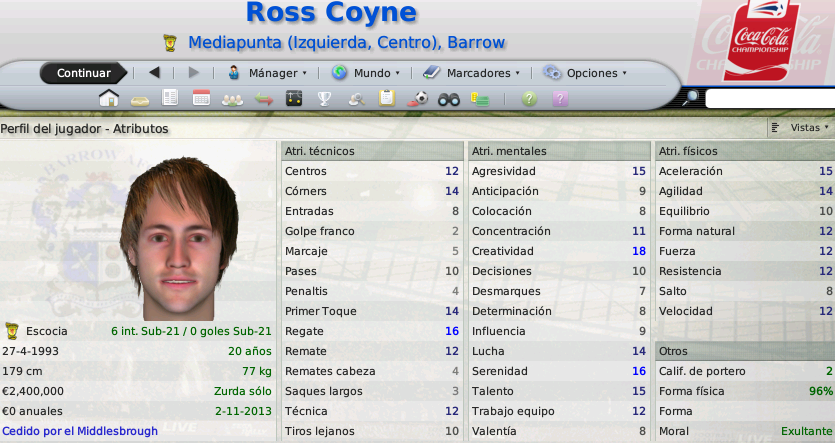Open the Opciones menu
835x443 pixels.
(585, 73)
